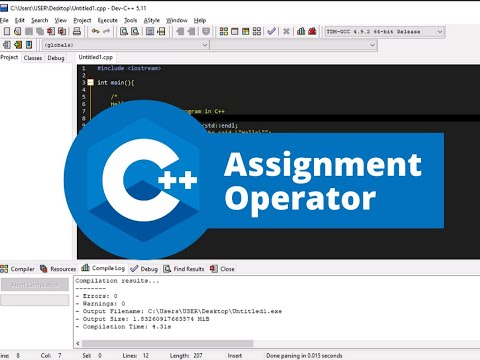Screen dimensions: 480x360
Task: Open the Search menu
Action: pos(40,20)
